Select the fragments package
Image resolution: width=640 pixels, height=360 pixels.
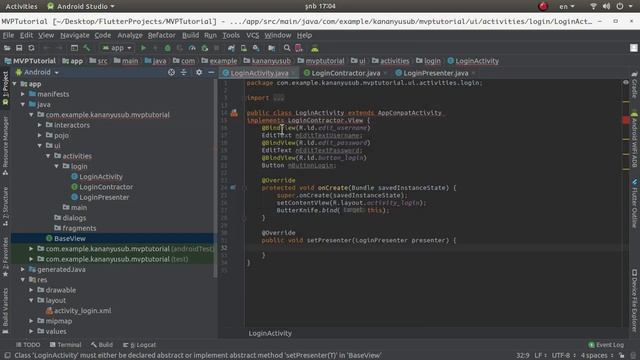(x=79, y=228)
